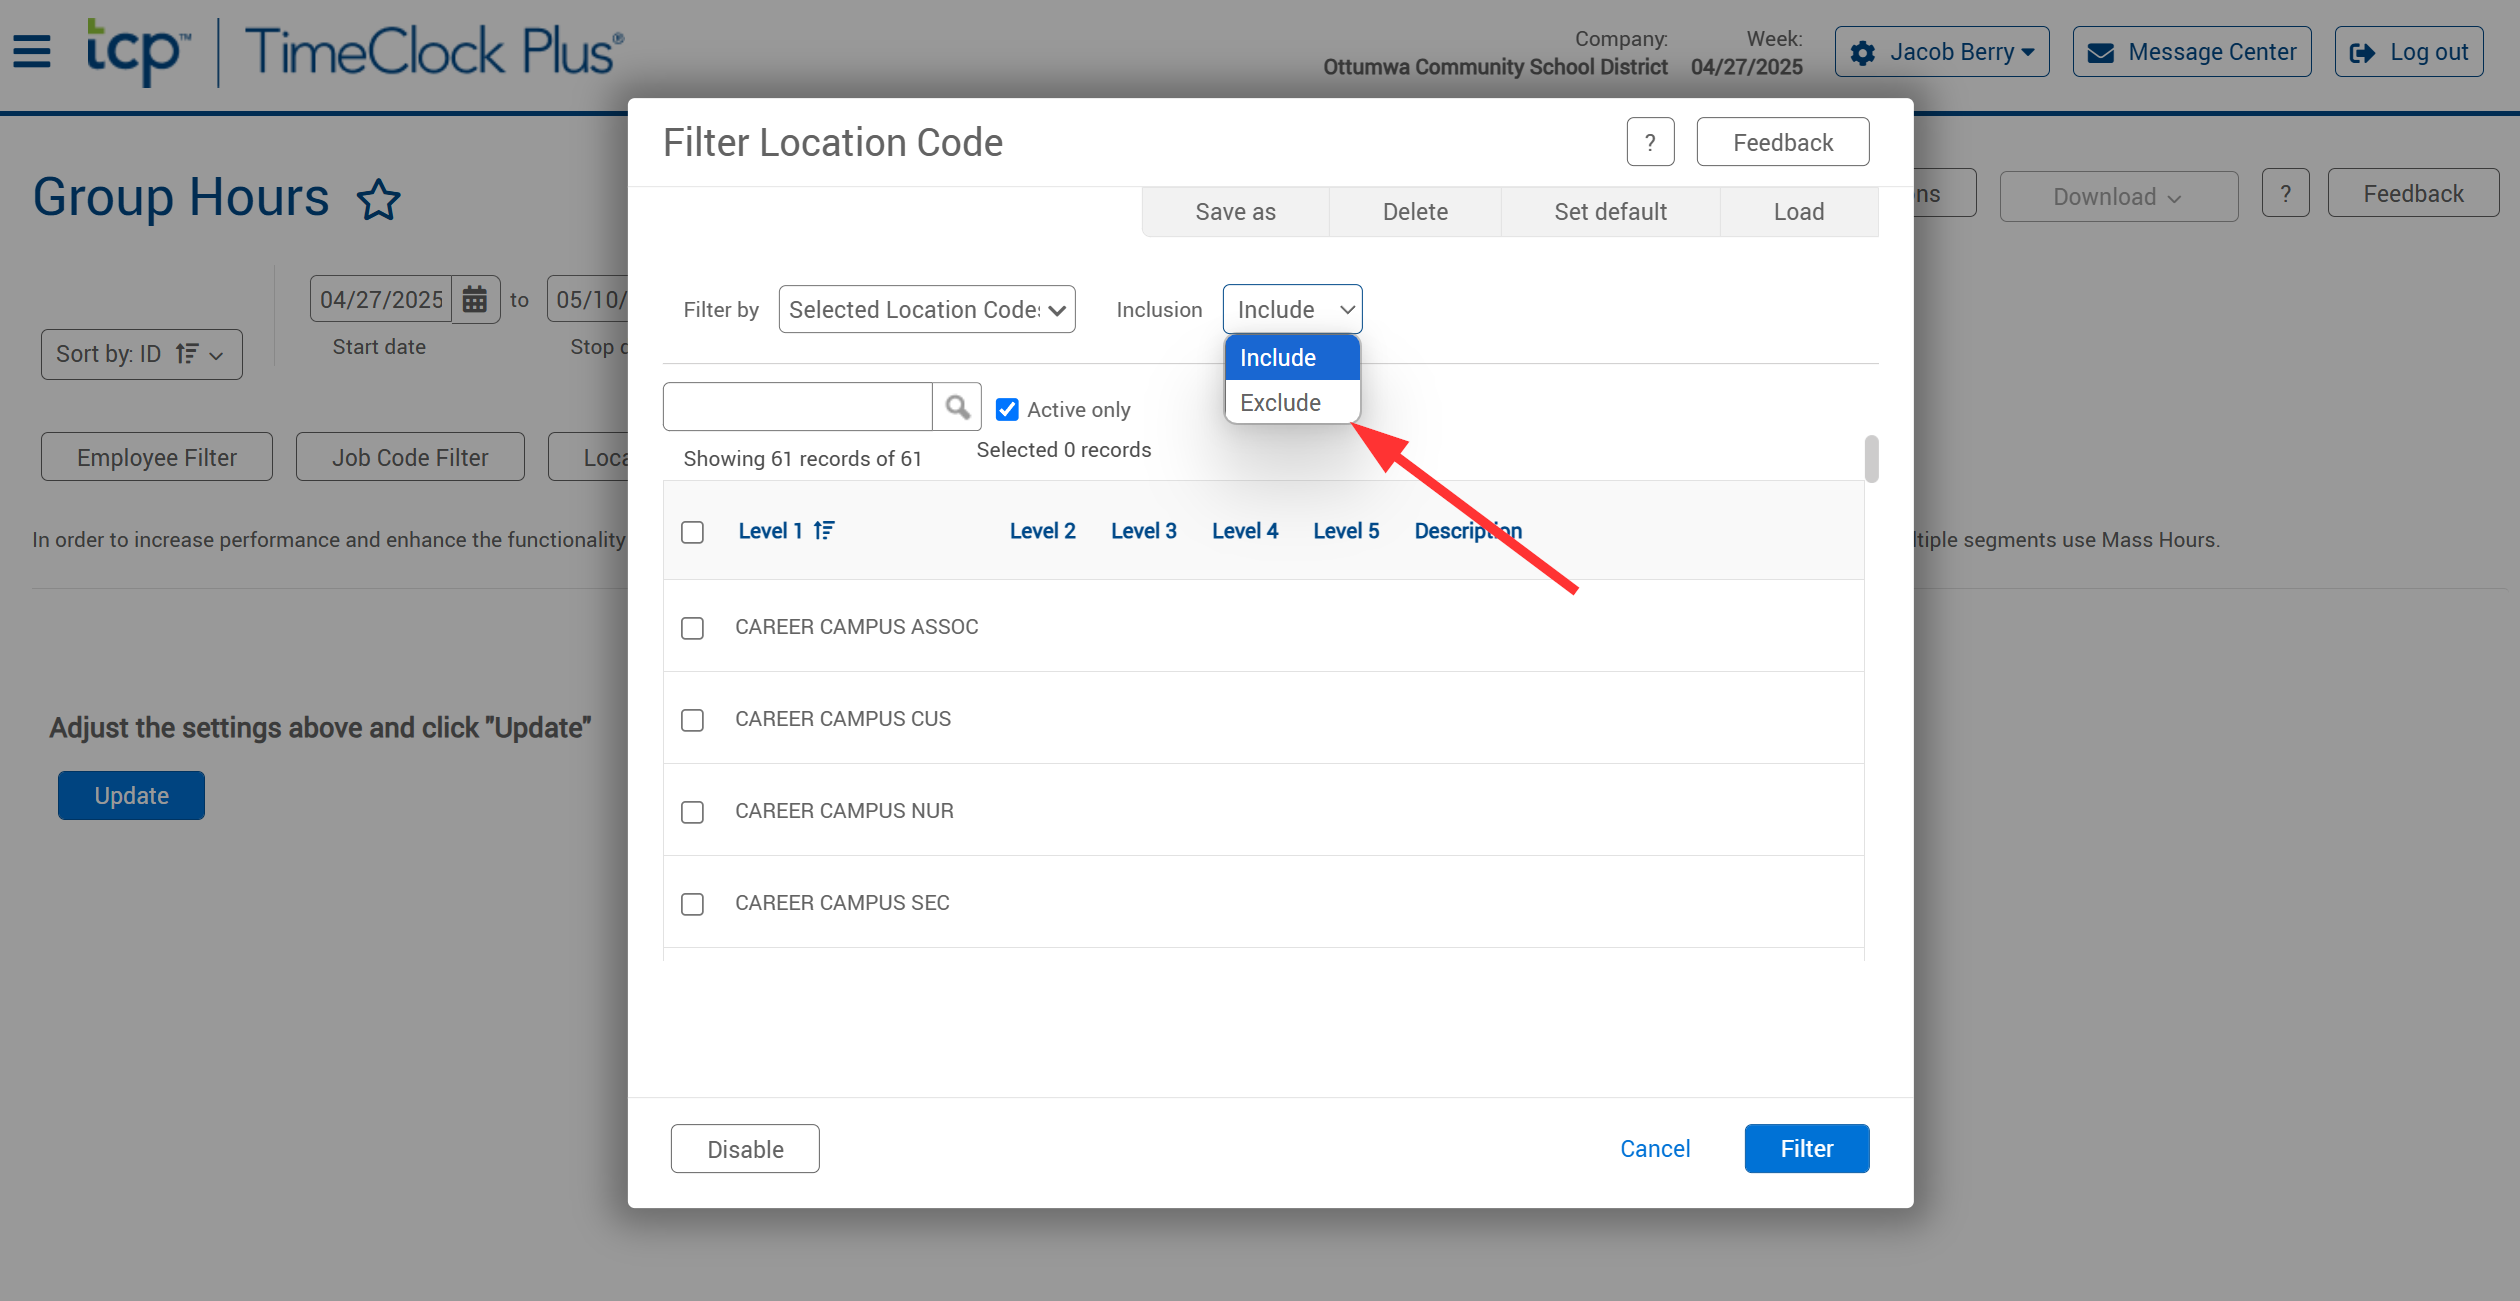Open the hamburger navigation menu
This screenshot has width=2520, height=1301.
pyautogui.click(x=32, y=51)
